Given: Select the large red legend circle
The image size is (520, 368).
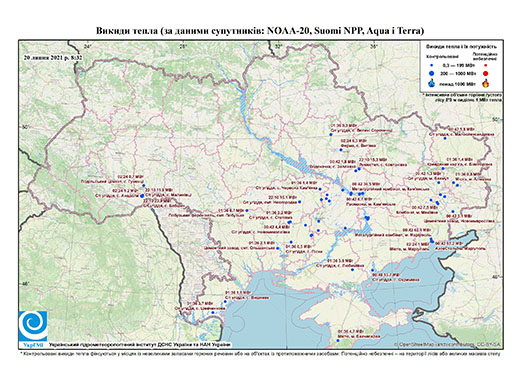Looking at the screenshot, I should point(486,73).
